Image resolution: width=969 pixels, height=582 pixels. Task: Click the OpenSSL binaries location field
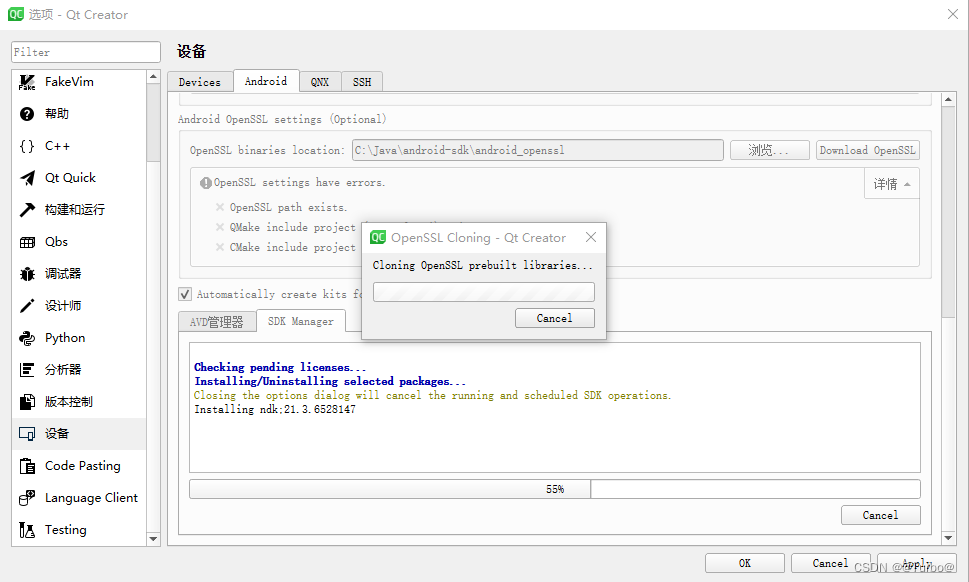[x=538, y=150]
